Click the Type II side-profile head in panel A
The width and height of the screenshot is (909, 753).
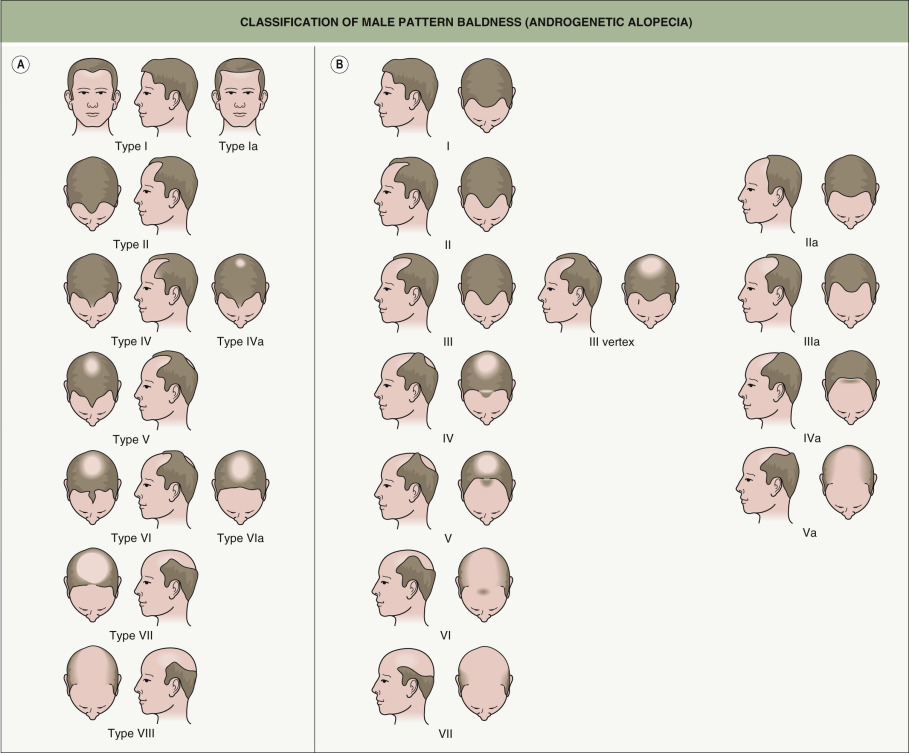(x=166, y=193)
